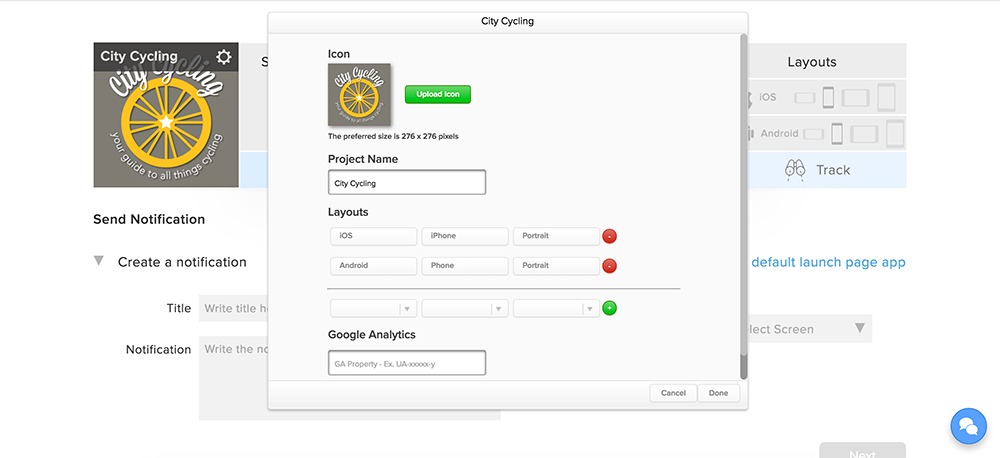Click the large City Cycling project thumbnail

(x=166, y=115)
